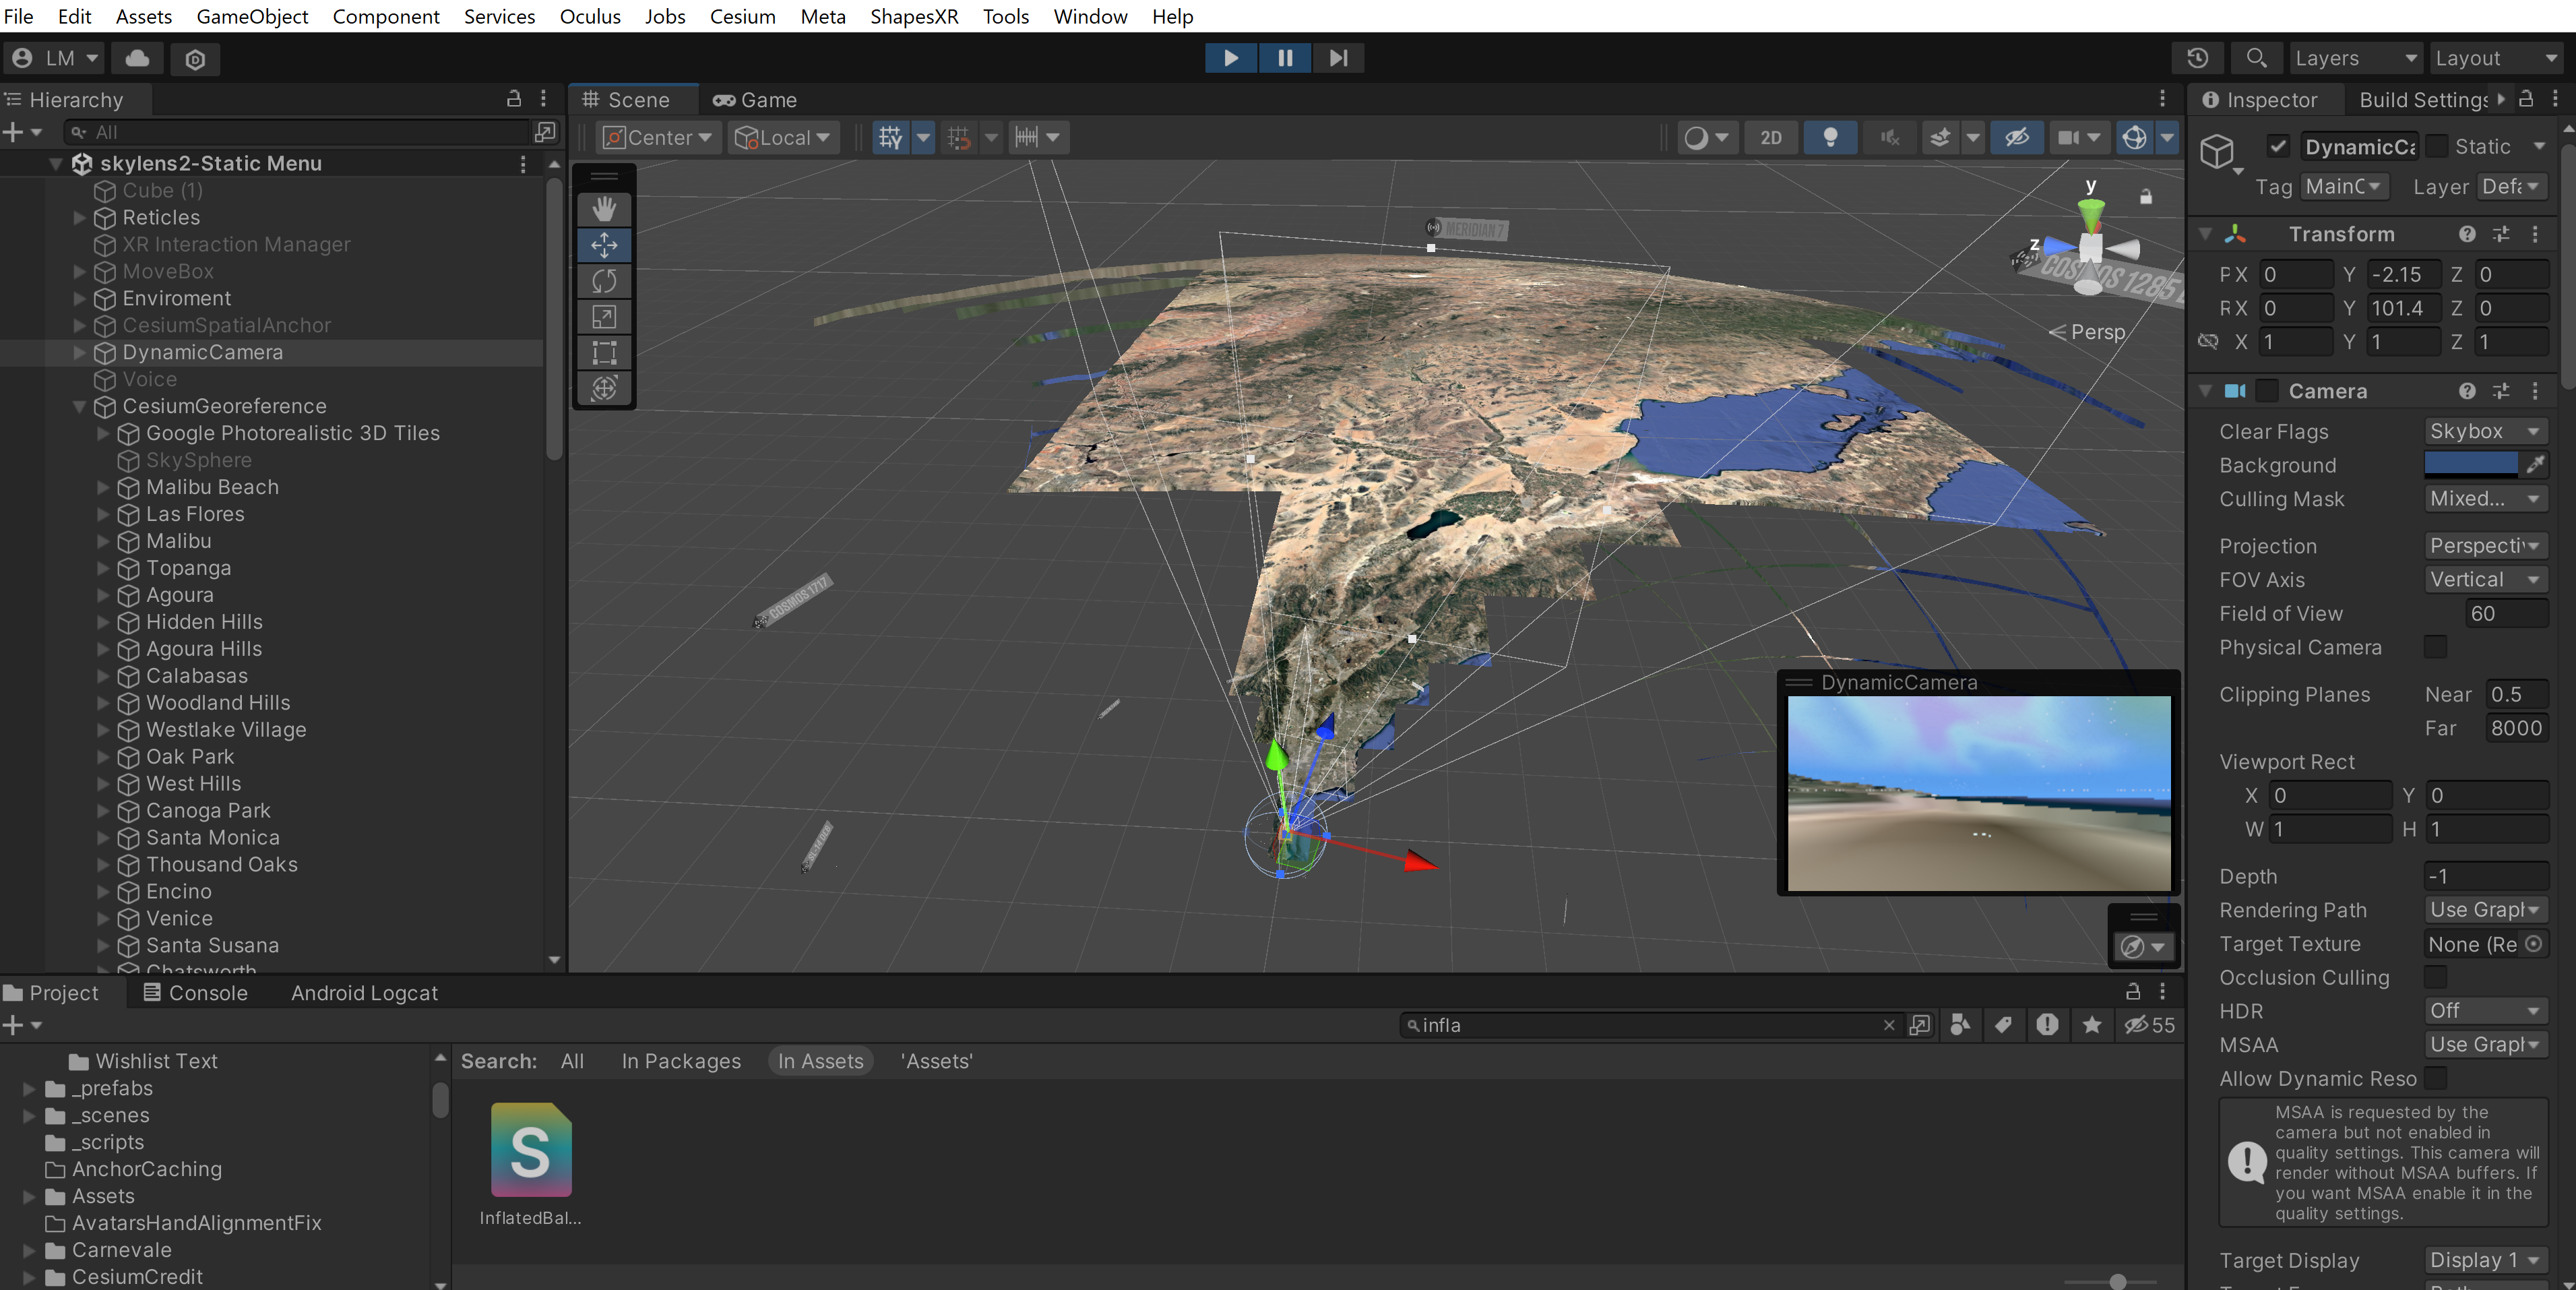
Task: Open Clear Flags Skybox dropdown
Action: (2486, 431)
